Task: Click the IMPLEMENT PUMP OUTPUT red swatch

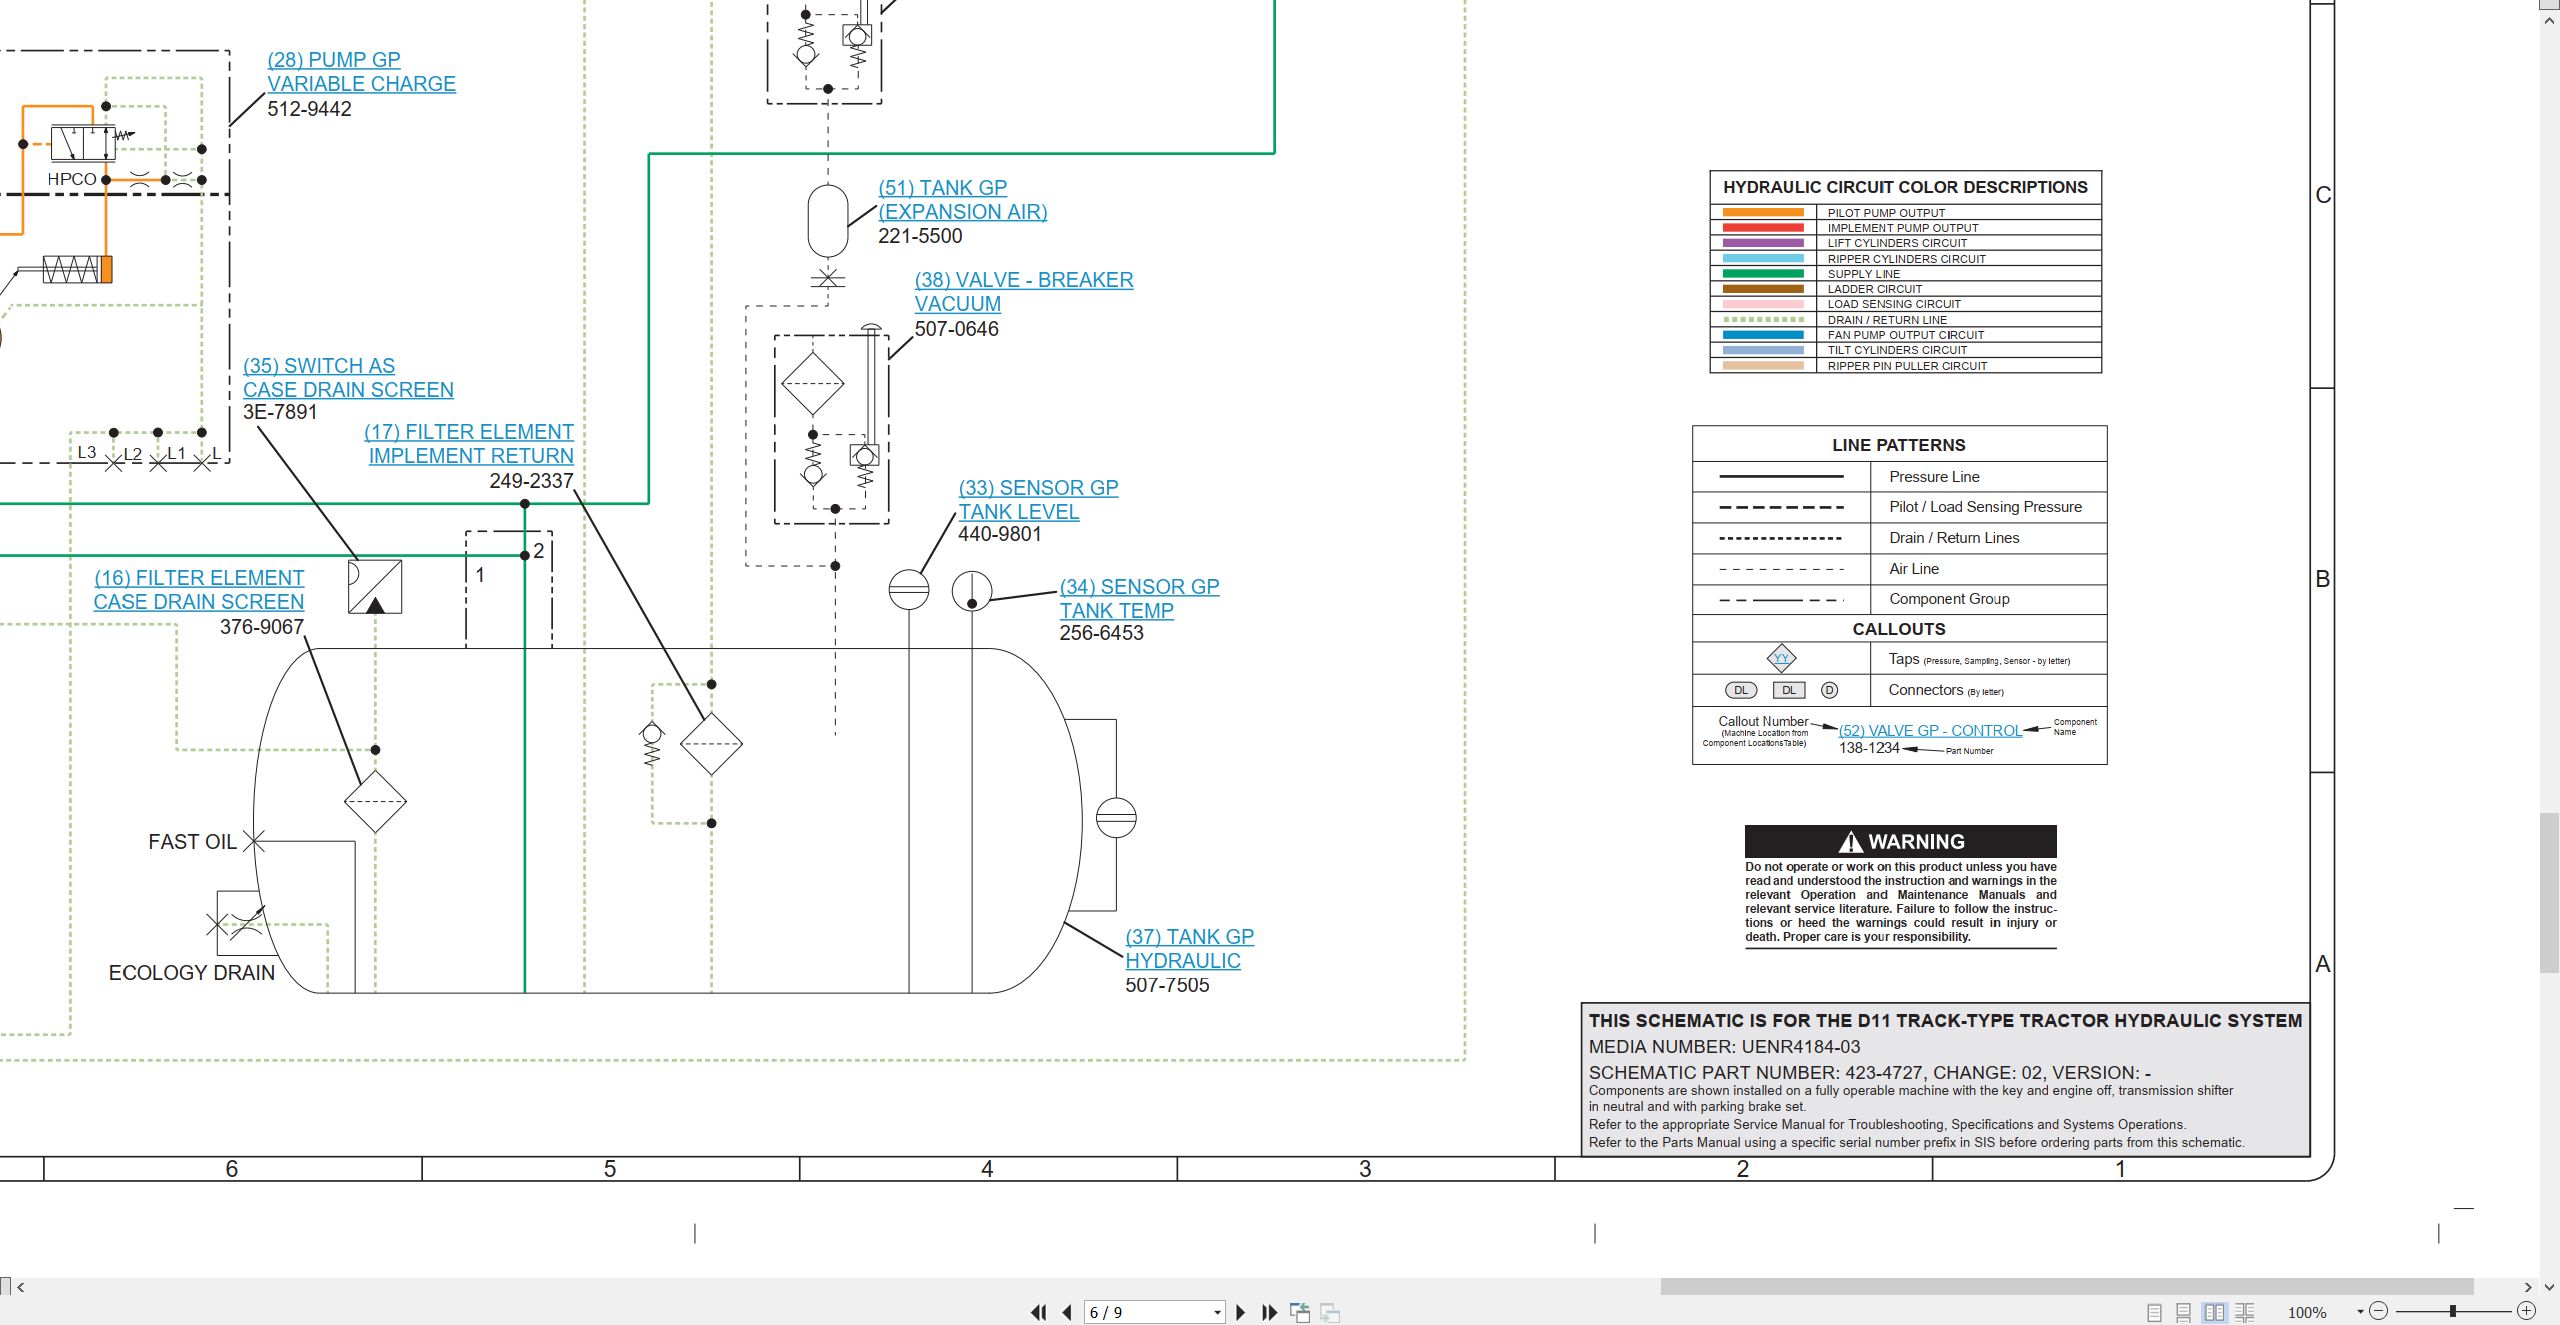Action: (x=1763, y=228)
